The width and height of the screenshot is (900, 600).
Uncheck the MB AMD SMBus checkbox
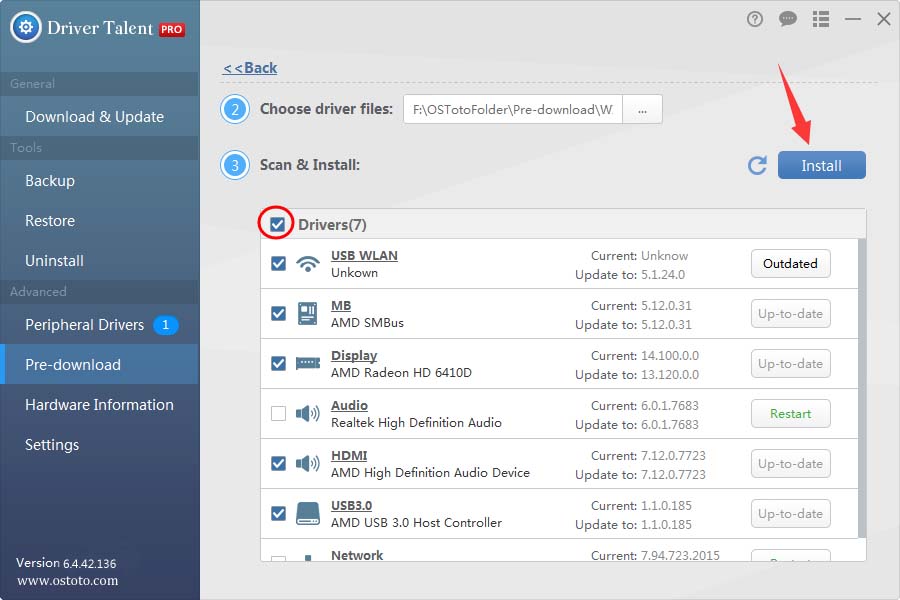click(x=278, y=313)
